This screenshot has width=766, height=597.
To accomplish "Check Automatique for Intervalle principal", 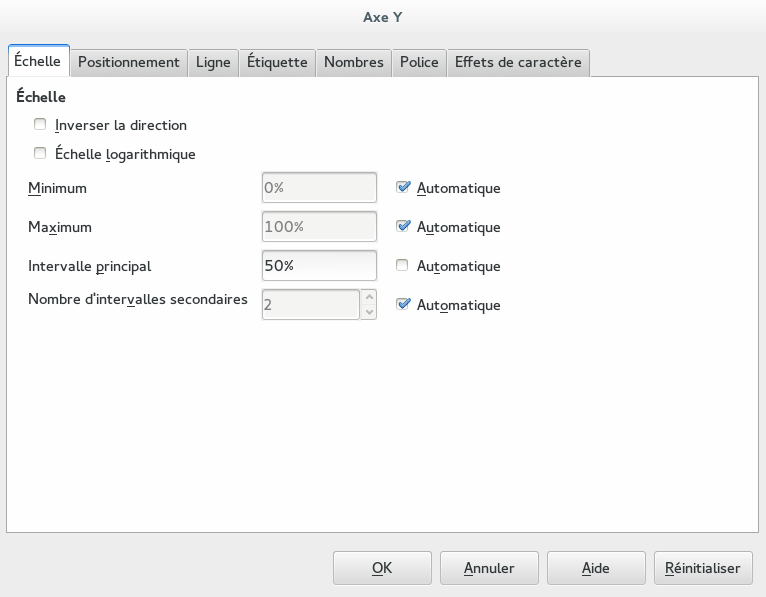I will coord(403,266).
